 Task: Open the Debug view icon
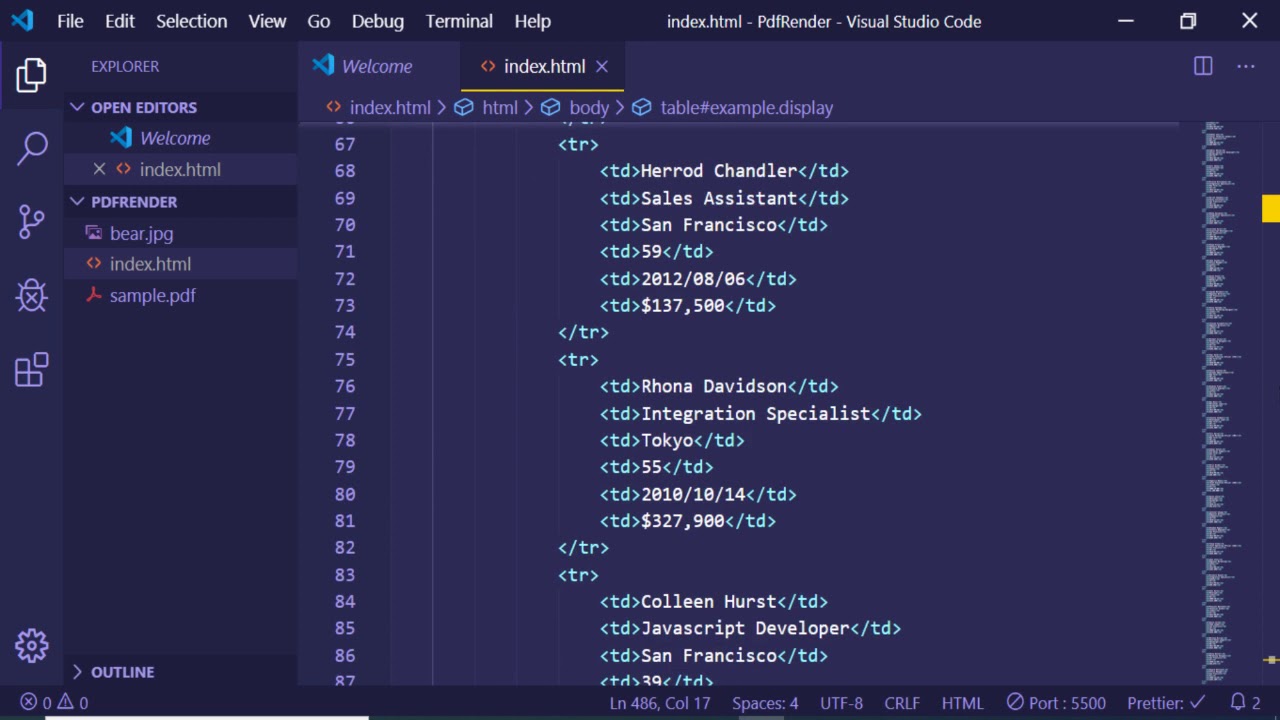point(31,295)
